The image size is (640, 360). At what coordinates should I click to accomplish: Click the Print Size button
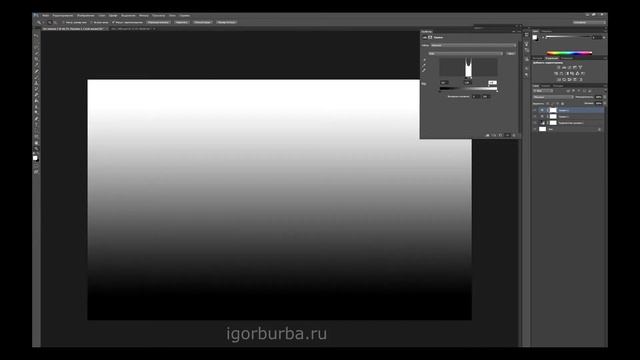pos(226,22)
